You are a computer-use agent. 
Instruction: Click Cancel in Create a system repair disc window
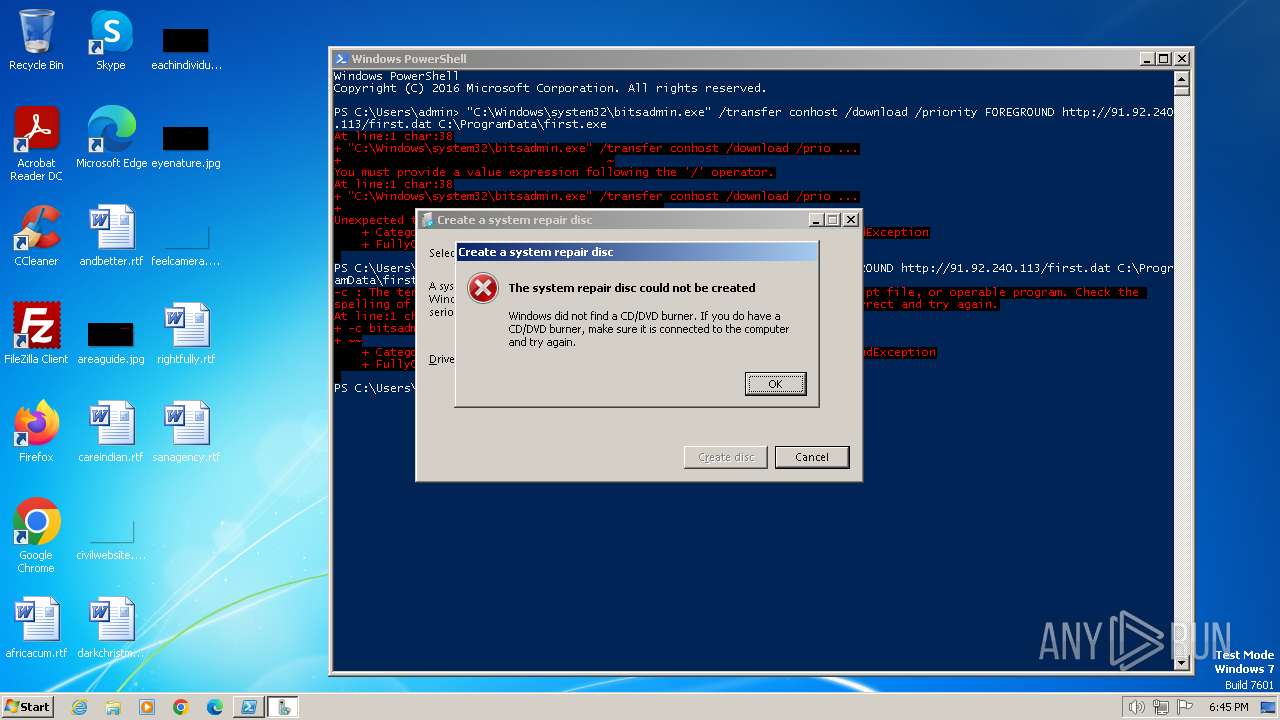click(x=812, y=457)
